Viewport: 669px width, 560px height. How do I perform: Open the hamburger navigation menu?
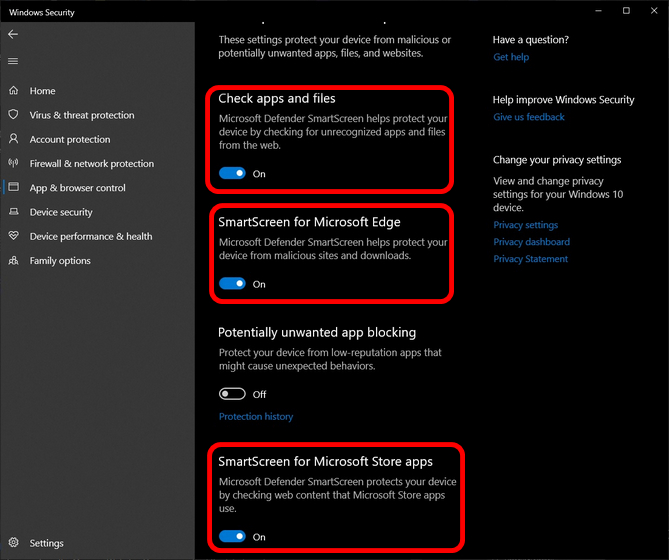pyautogui.click(x=13, y=61)
